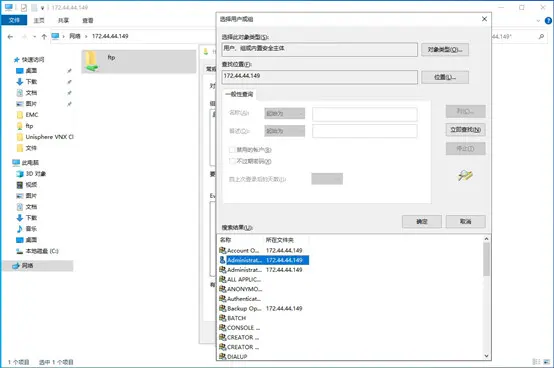Click the results scrollbar down arrow
554x368 pixels.
coord(486,356)
